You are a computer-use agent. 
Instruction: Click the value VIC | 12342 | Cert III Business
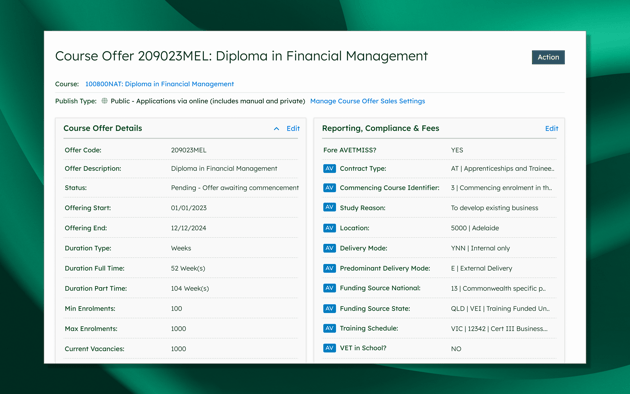point(499,329)
